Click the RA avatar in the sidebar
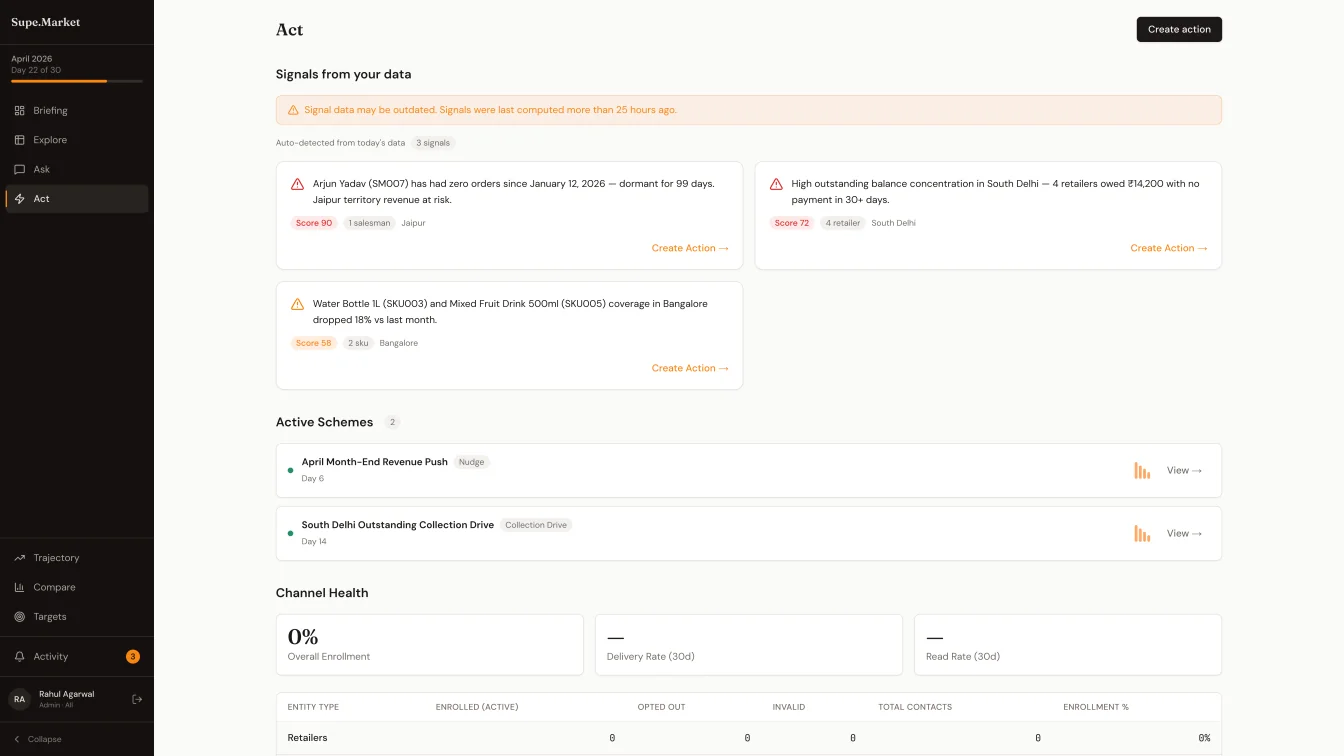This screenshot has width=1344, height=756. [17, 699]
